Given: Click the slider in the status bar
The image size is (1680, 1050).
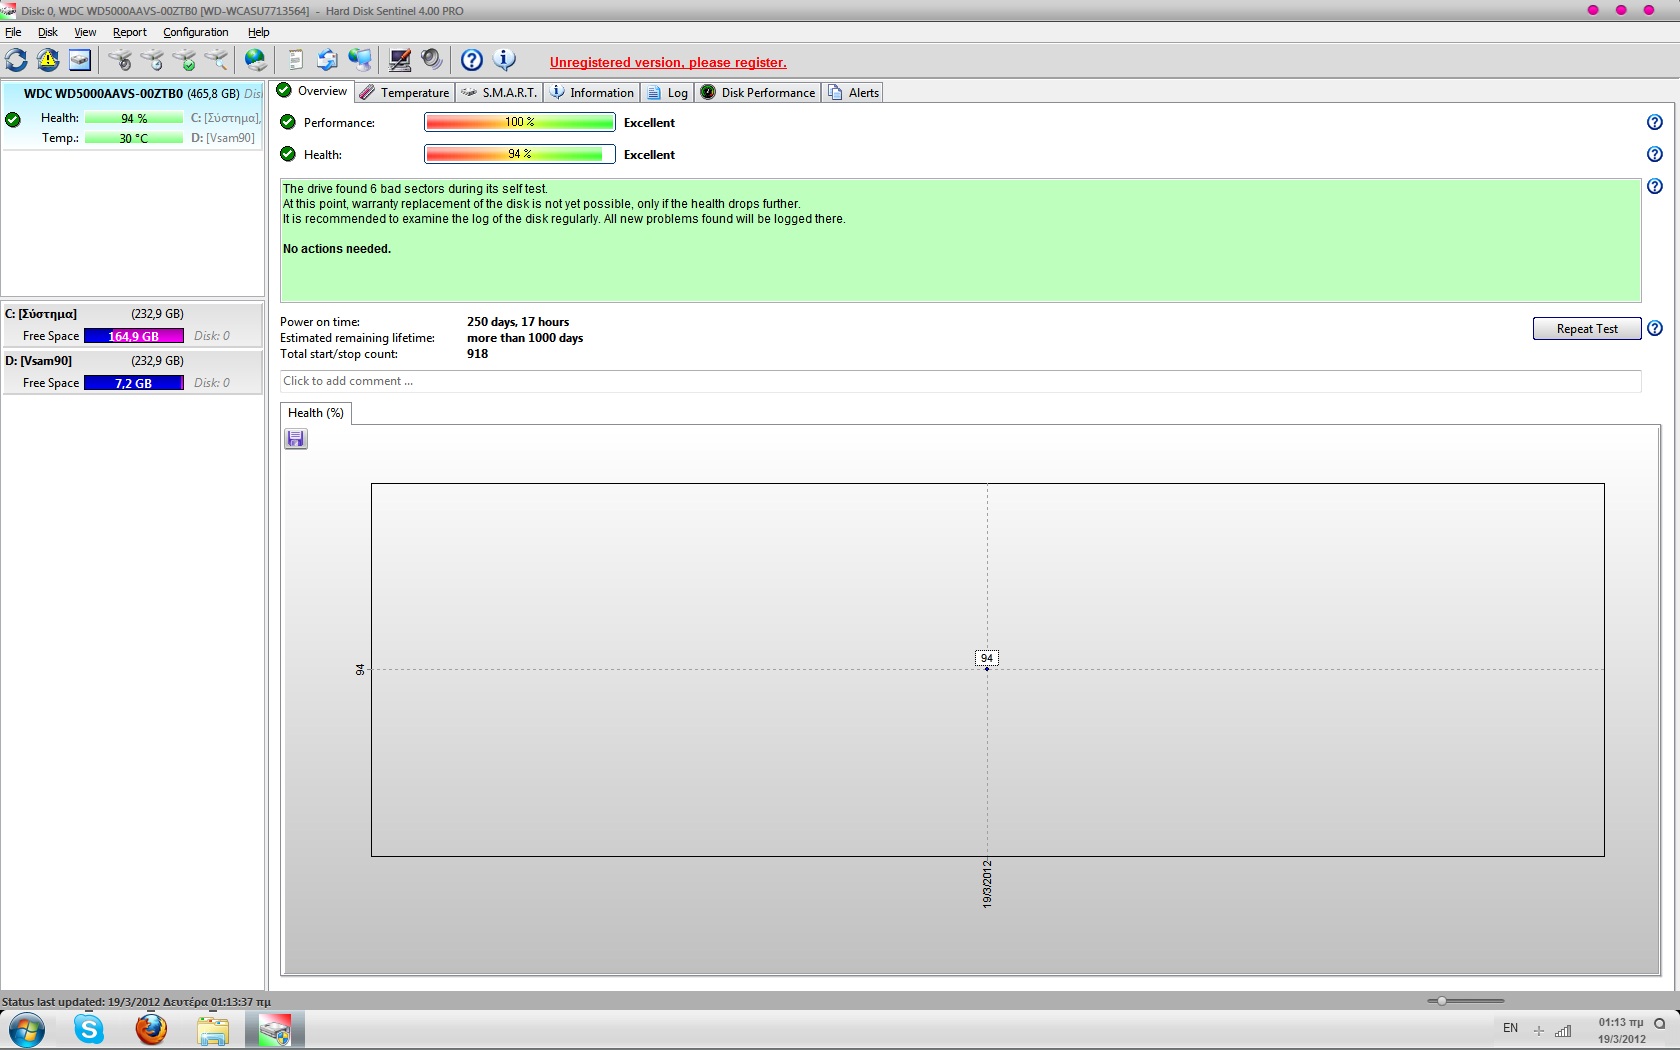Looking at the screenshot, I should pyautogui.click(x=1441, y=1001).
